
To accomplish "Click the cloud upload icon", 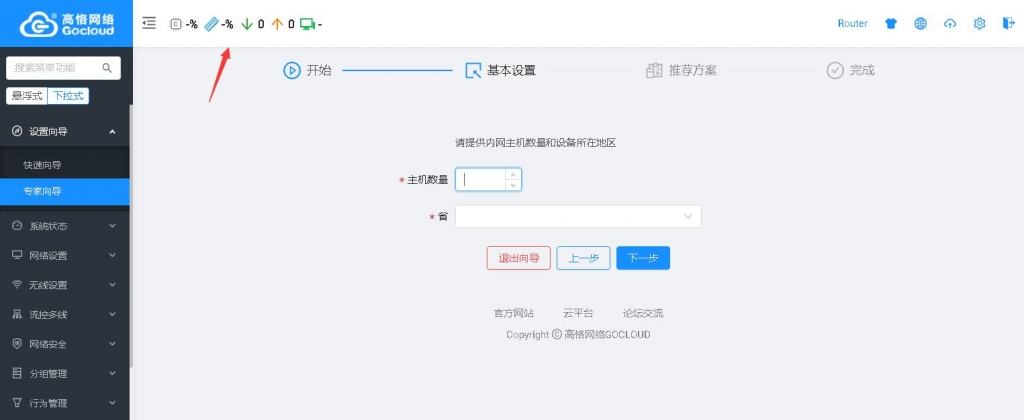I will (950, 23).
